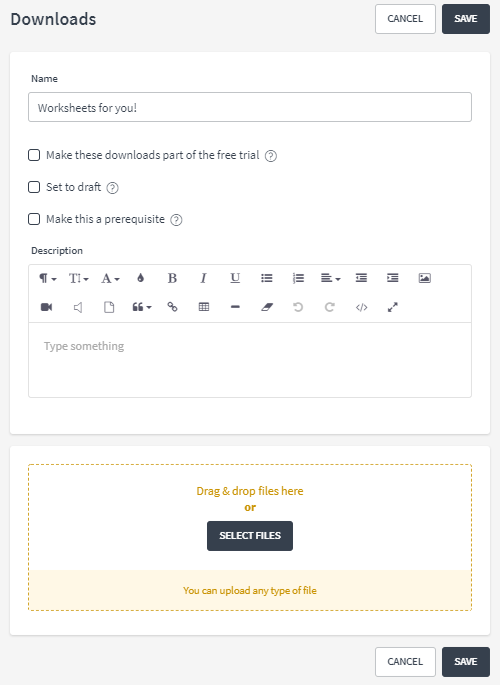Clear formatting with the eraser icon
The height and width of the screenshot is (685, 500).
[x=267, y=308]
